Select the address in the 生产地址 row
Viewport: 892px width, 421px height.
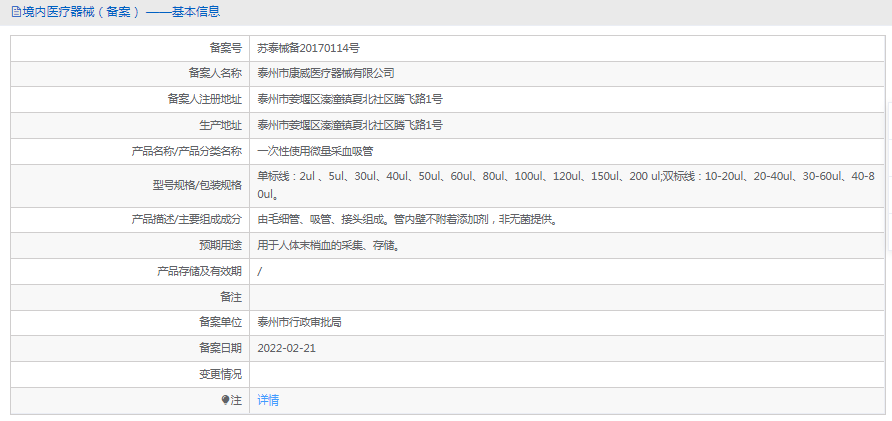click(350, 125)
